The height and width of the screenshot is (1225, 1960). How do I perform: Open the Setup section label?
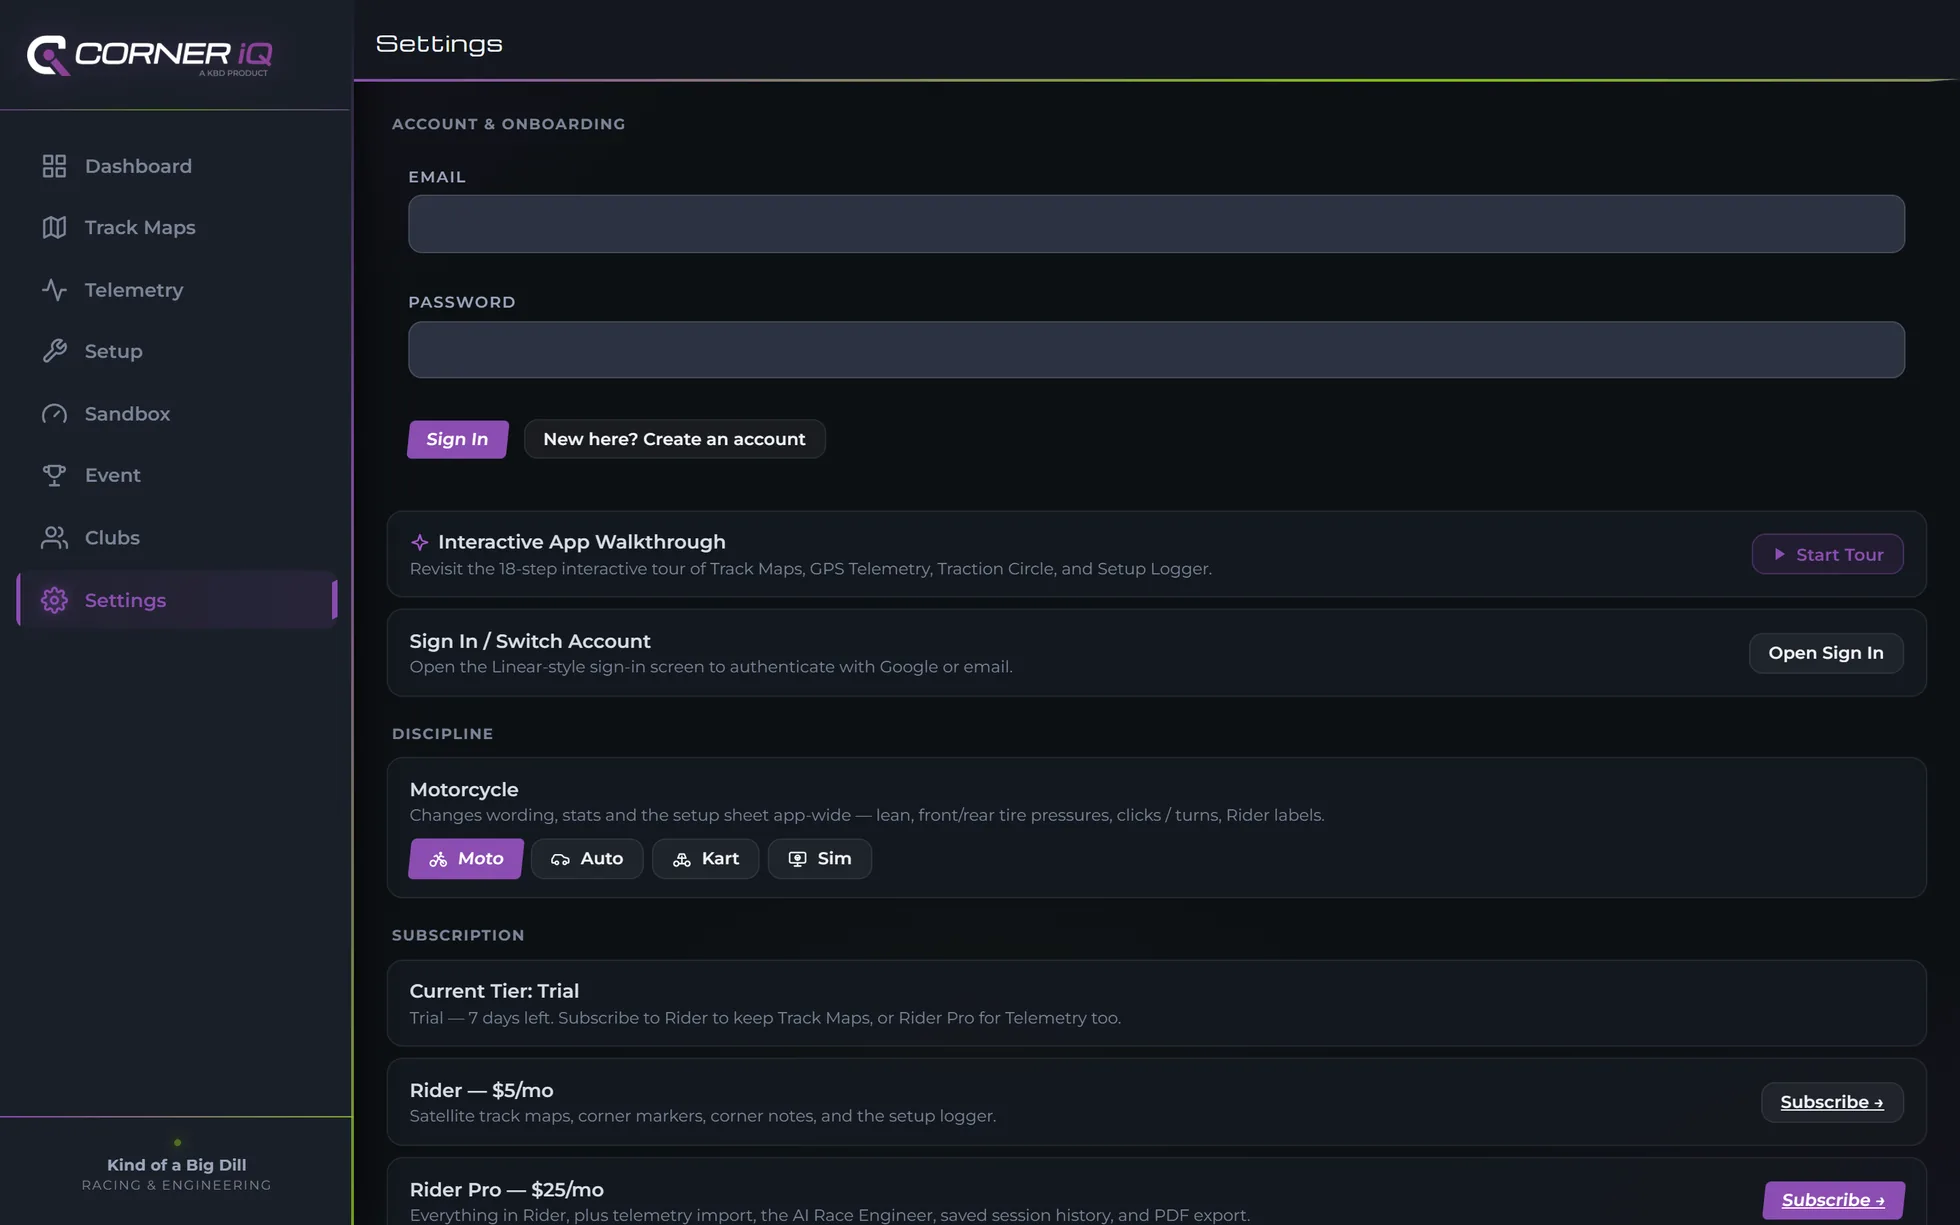[114, 352]
